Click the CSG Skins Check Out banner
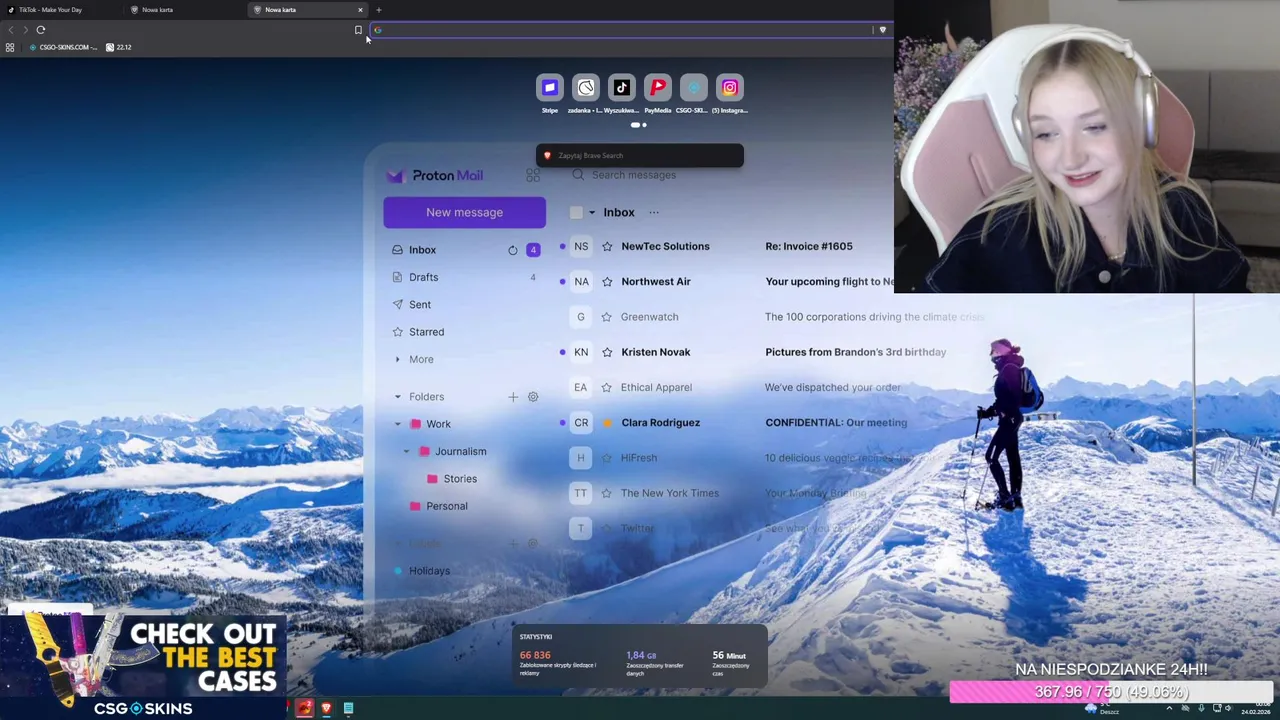1280x720 pixels. (144, 666)
